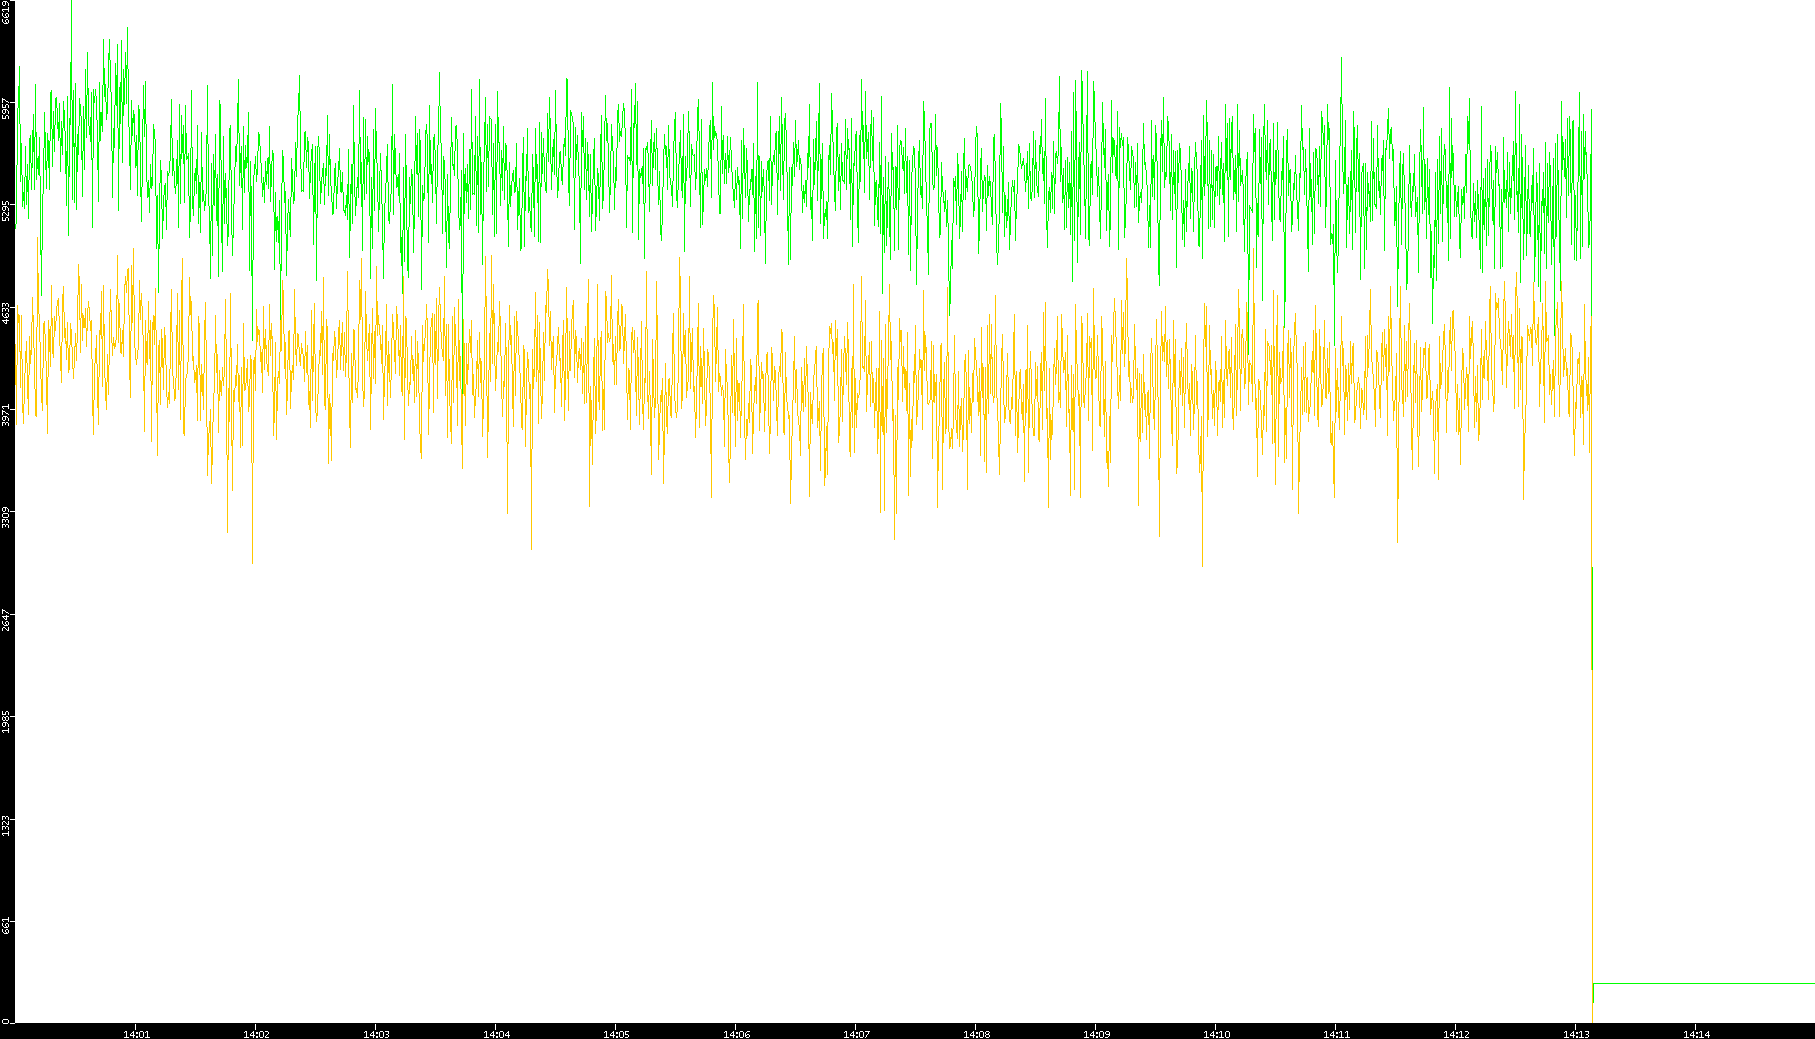Image resolution: width=1815 pixels, height=1039 pixels.
Task: Click the 14:13 time axis label
Action: [x=1576, y=1034]
